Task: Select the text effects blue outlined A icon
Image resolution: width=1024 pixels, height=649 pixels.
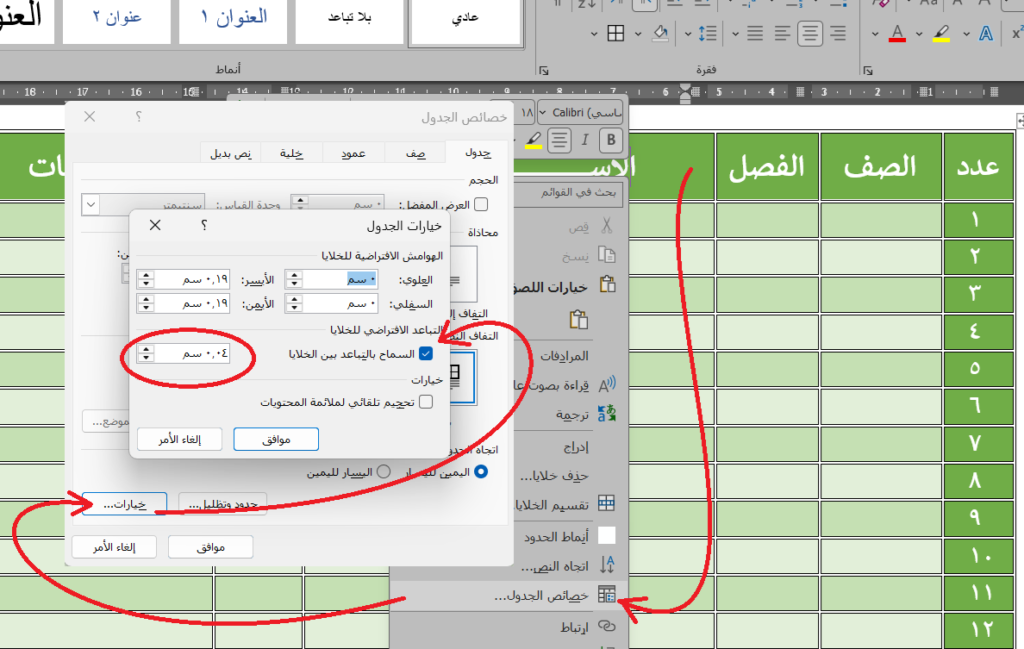Action: tap(986, 33)
